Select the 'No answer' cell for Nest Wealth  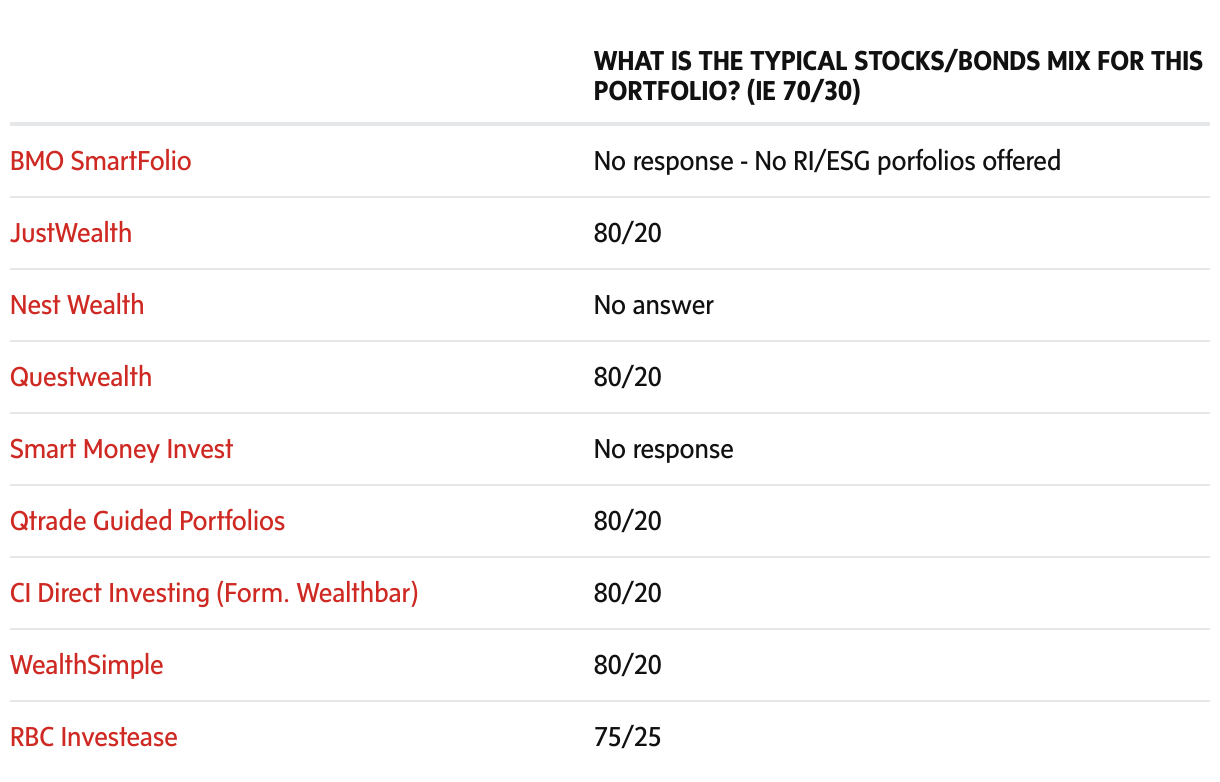coord(654,305)
